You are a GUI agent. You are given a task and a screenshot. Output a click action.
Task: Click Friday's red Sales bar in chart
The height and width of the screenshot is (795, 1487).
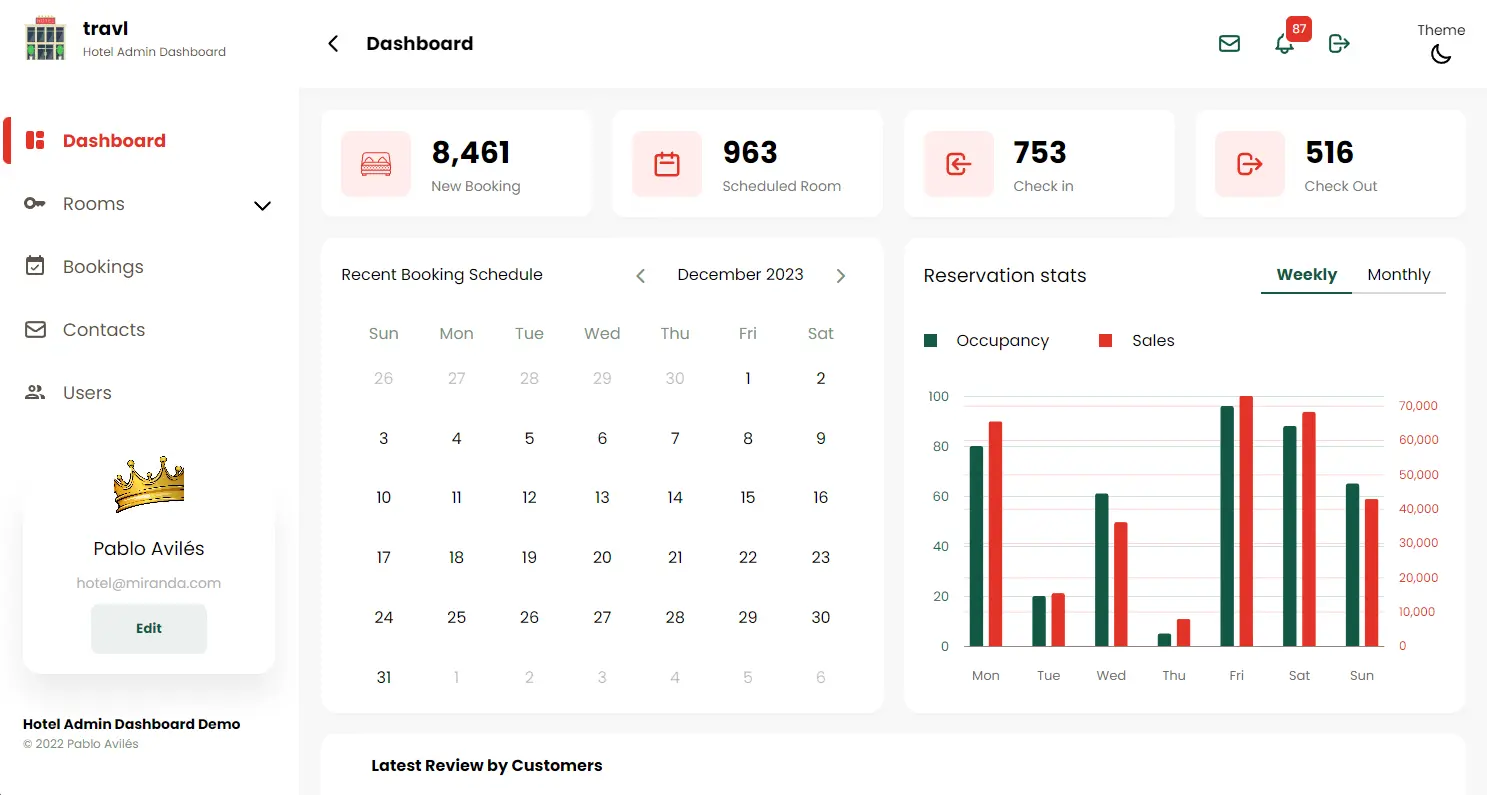pyautogui.click(x=1246, y=520)
